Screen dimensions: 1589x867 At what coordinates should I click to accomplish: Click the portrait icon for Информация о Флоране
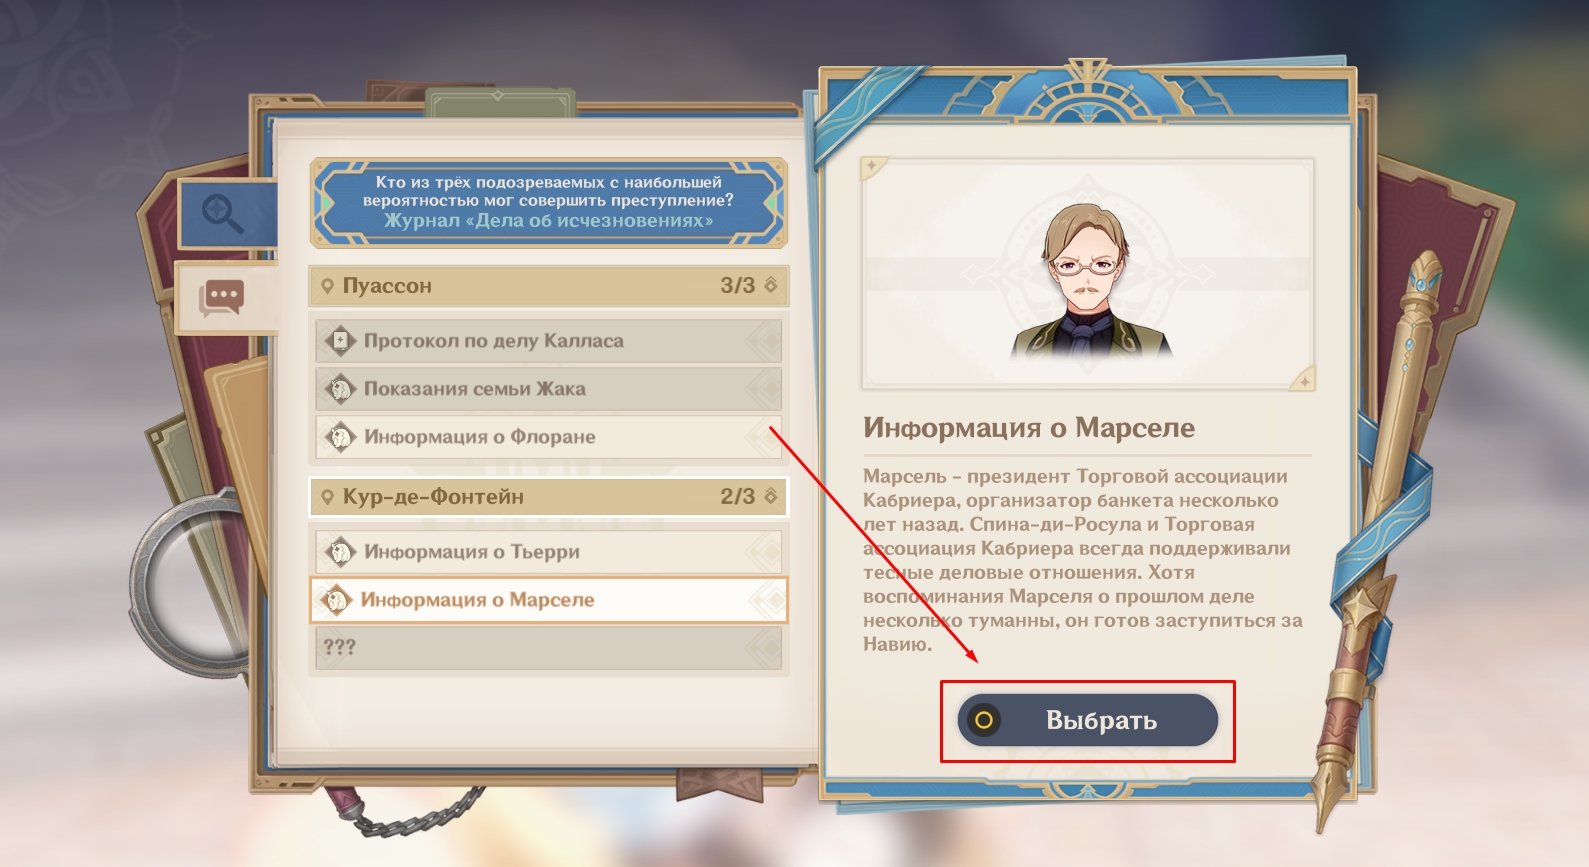[340, 437]
